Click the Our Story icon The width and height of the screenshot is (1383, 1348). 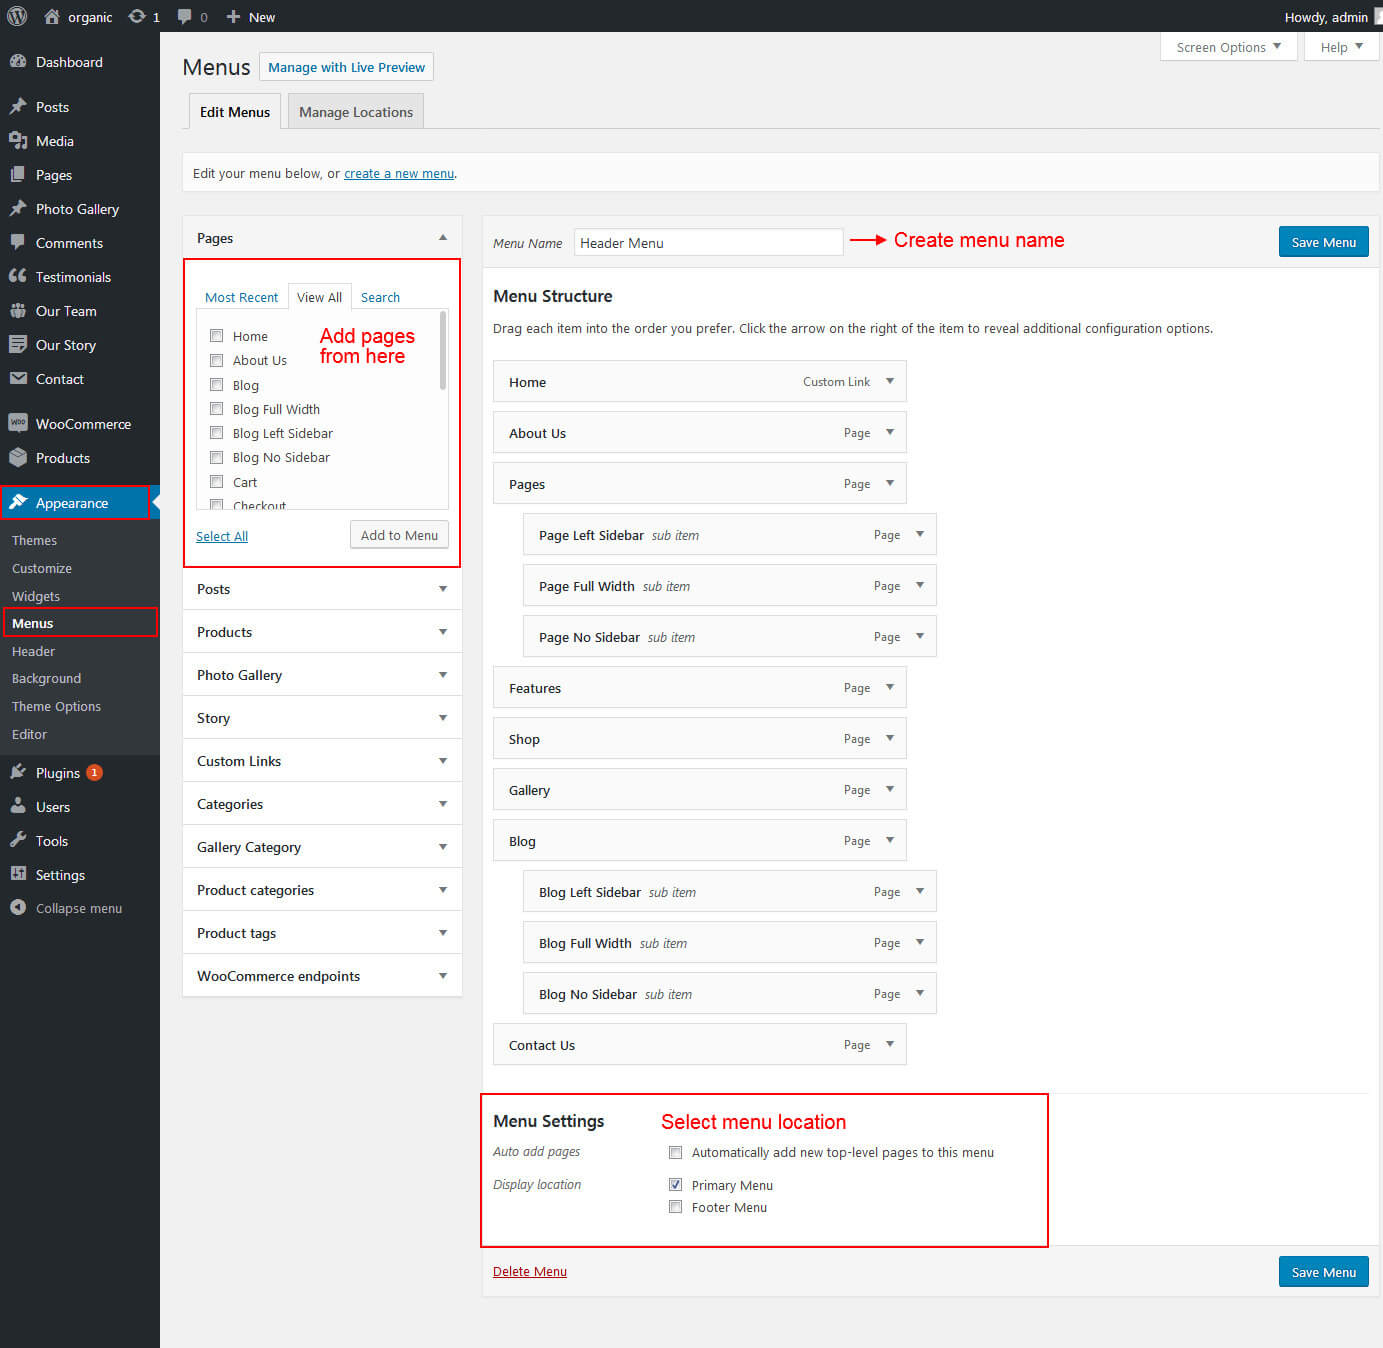pyautogui.click(x=18, y=344)
